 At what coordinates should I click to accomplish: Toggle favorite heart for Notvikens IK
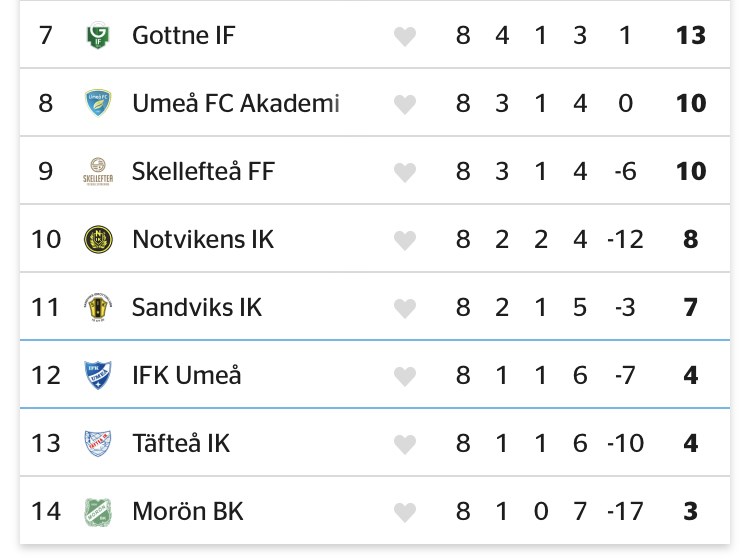coord(404,241)
